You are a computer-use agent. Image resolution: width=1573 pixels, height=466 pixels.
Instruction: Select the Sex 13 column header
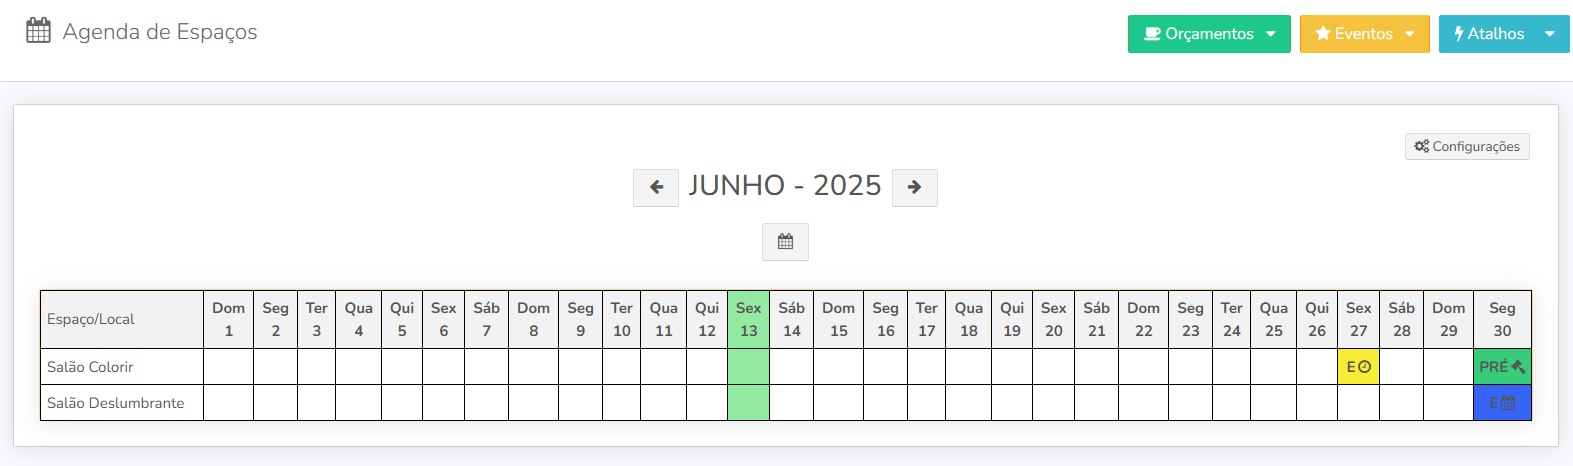click(x=748, y=320)
